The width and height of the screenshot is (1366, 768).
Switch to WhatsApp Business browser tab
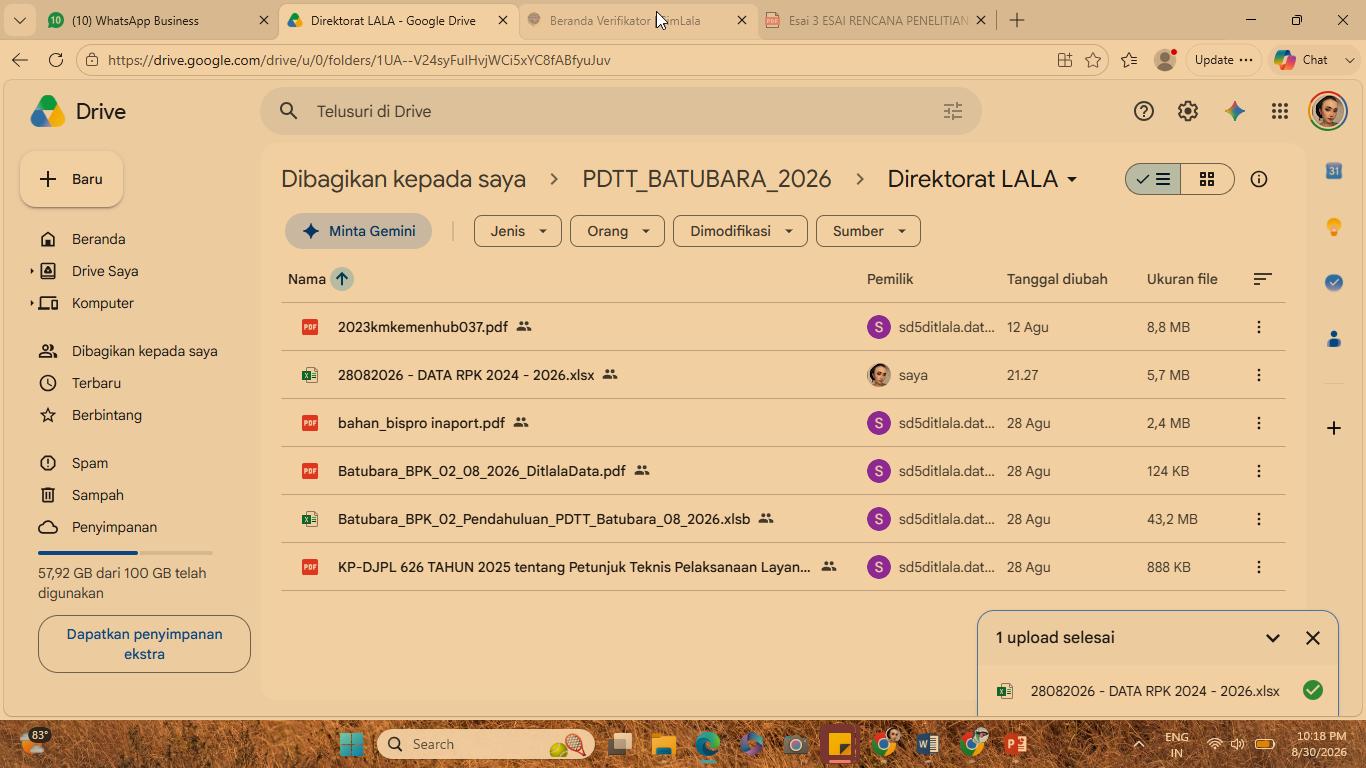(x=150, y=20)
